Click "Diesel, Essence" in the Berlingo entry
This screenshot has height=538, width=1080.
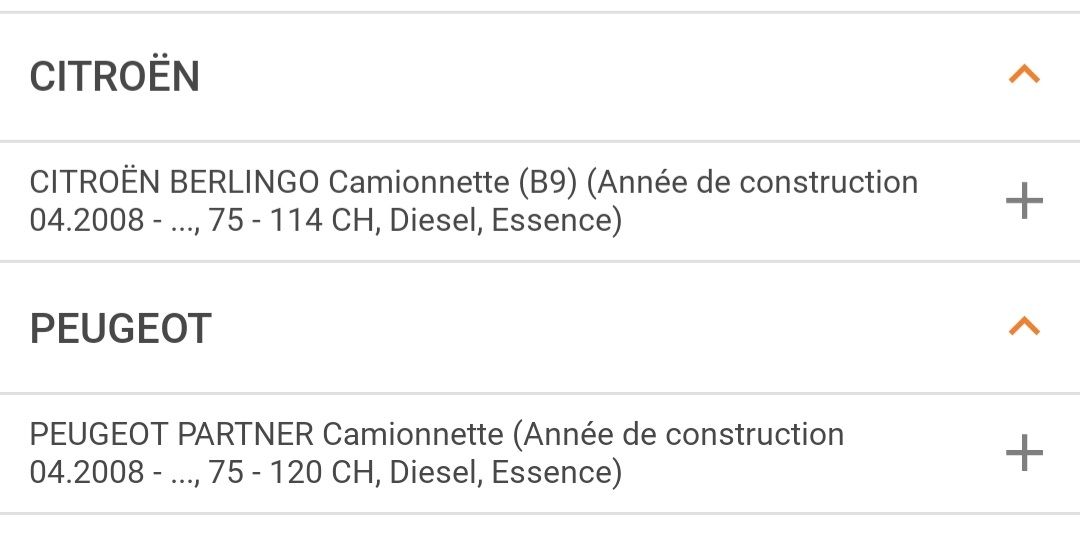coord(505,220)
